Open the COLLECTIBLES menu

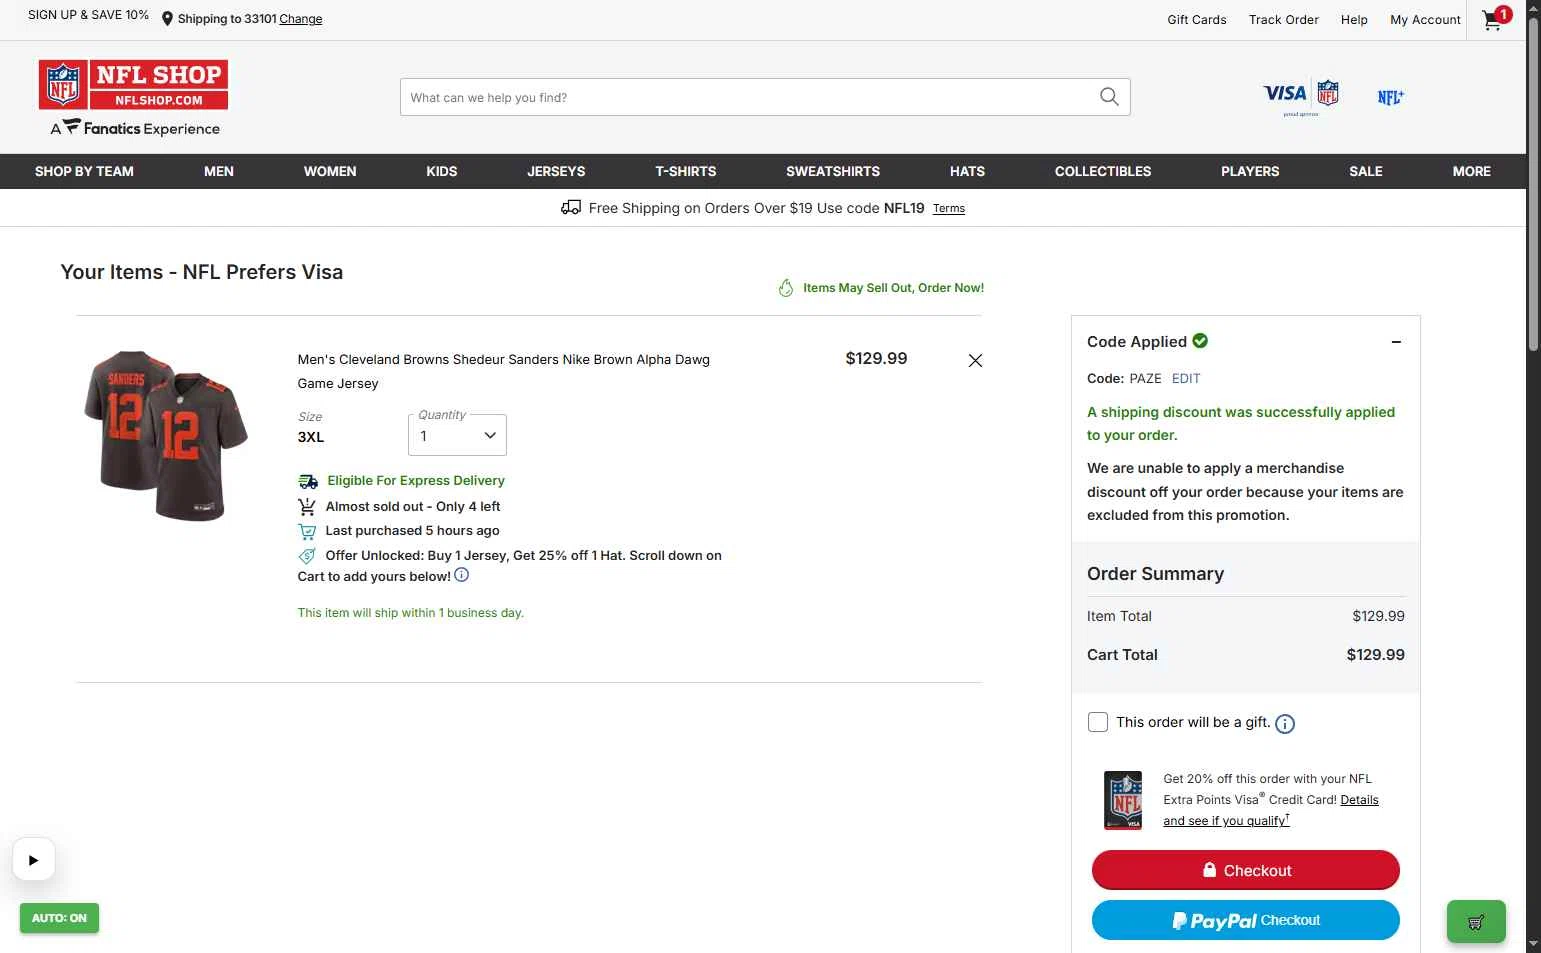pos(1103,171)
